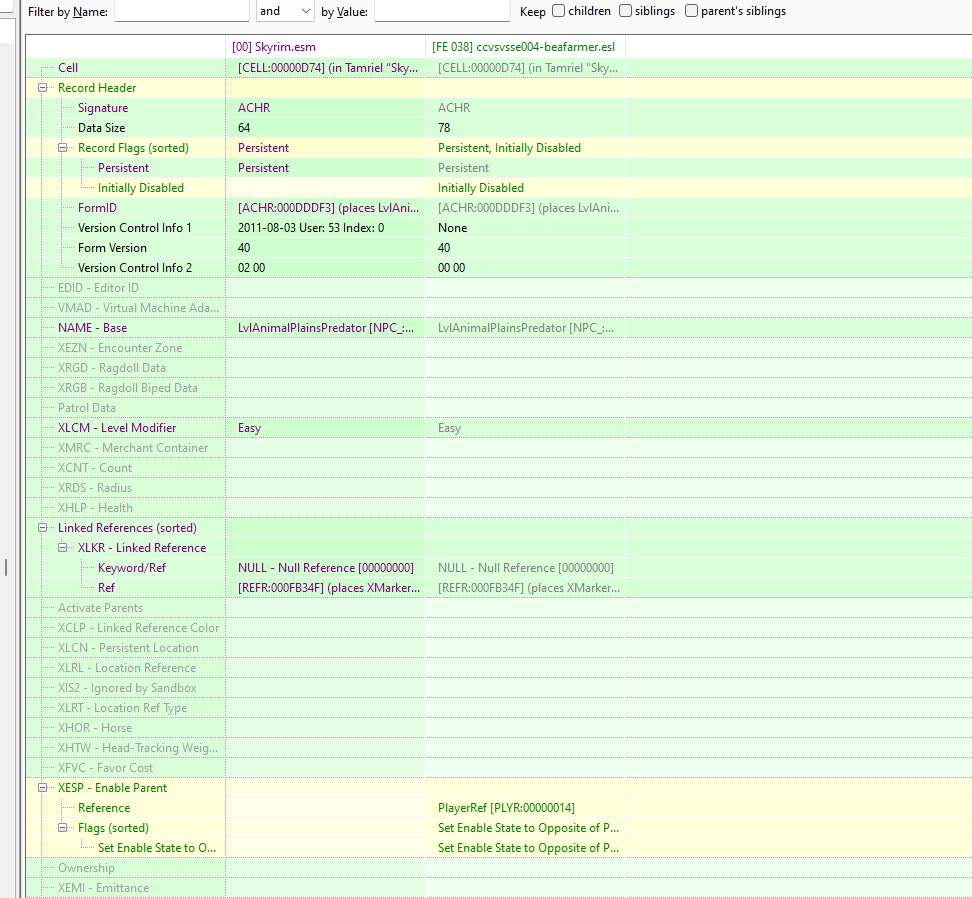Screen dimensions: 972x898
Task: Select the XRDS - Radius row
Action: [x=95, y=488]
